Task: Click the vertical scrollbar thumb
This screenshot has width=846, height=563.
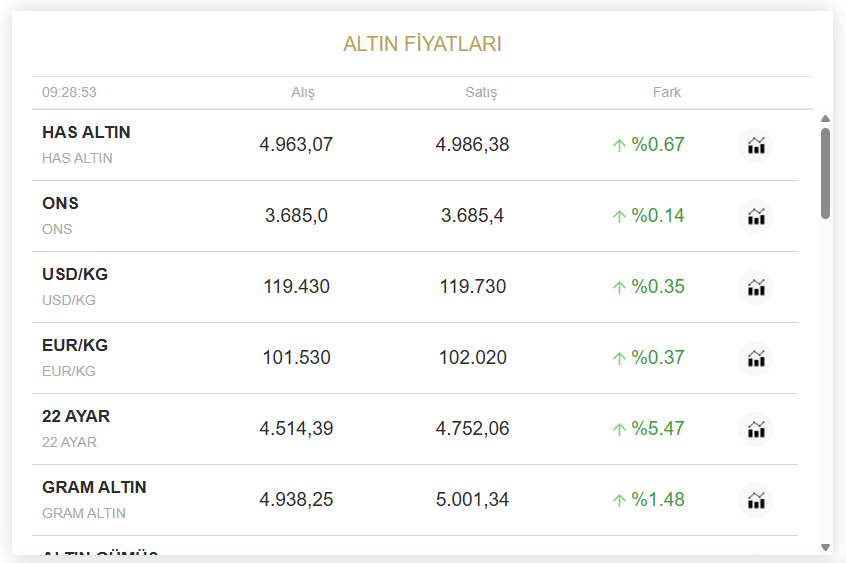Action: tap(825, 173)
